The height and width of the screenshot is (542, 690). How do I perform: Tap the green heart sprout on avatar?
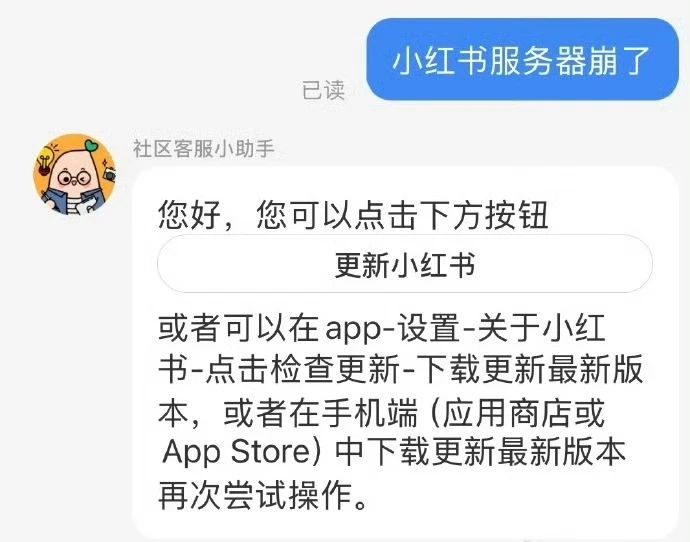(x=91, y=146)
